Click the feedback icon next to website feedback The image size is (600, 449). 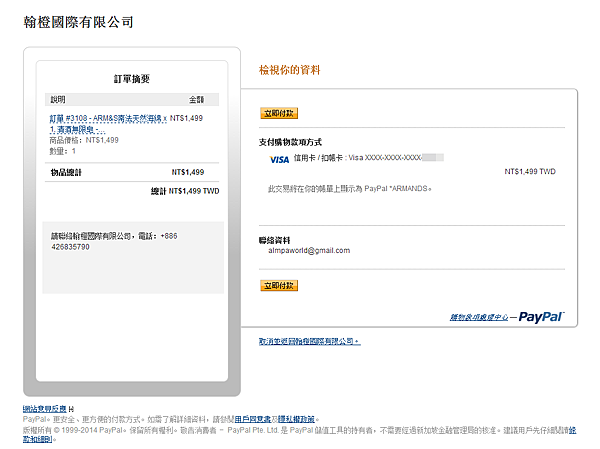[x=71, y=409]
